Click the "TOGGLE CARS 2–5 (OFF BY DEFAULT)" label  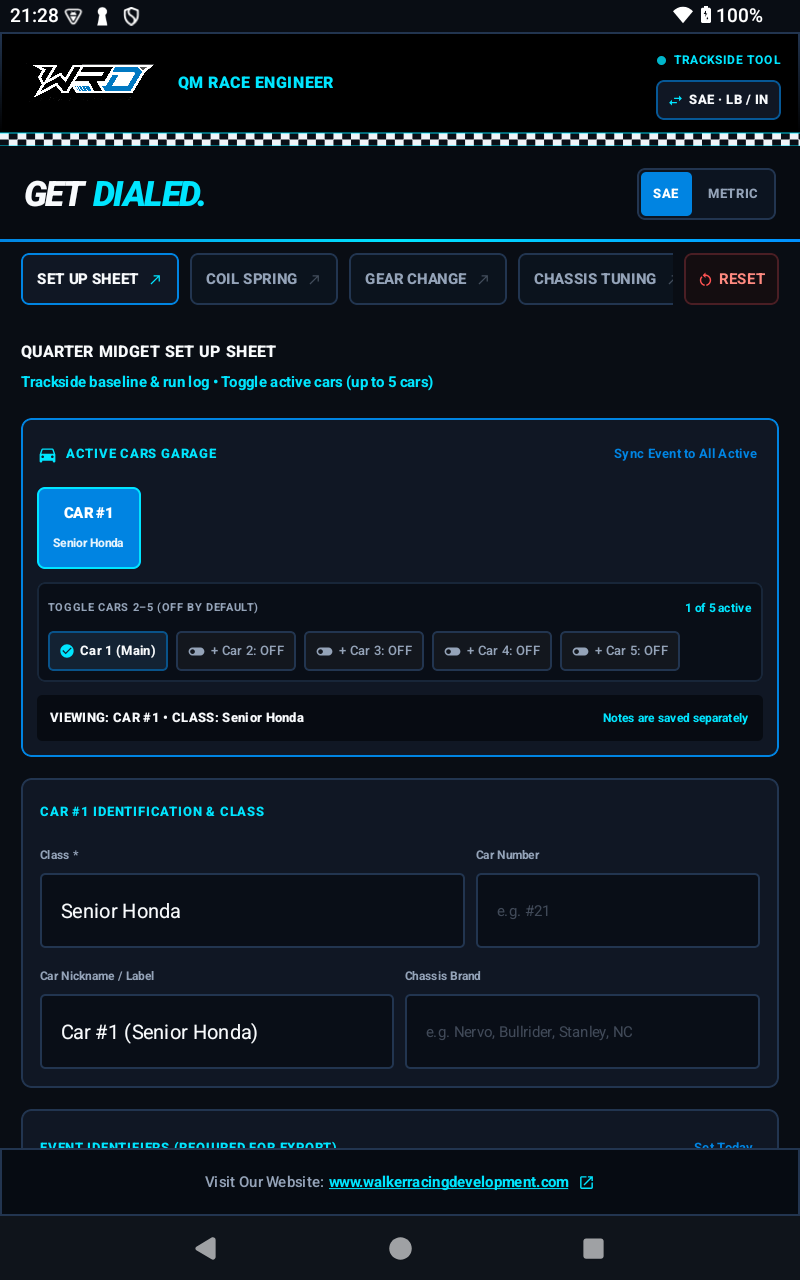point(153,608)
